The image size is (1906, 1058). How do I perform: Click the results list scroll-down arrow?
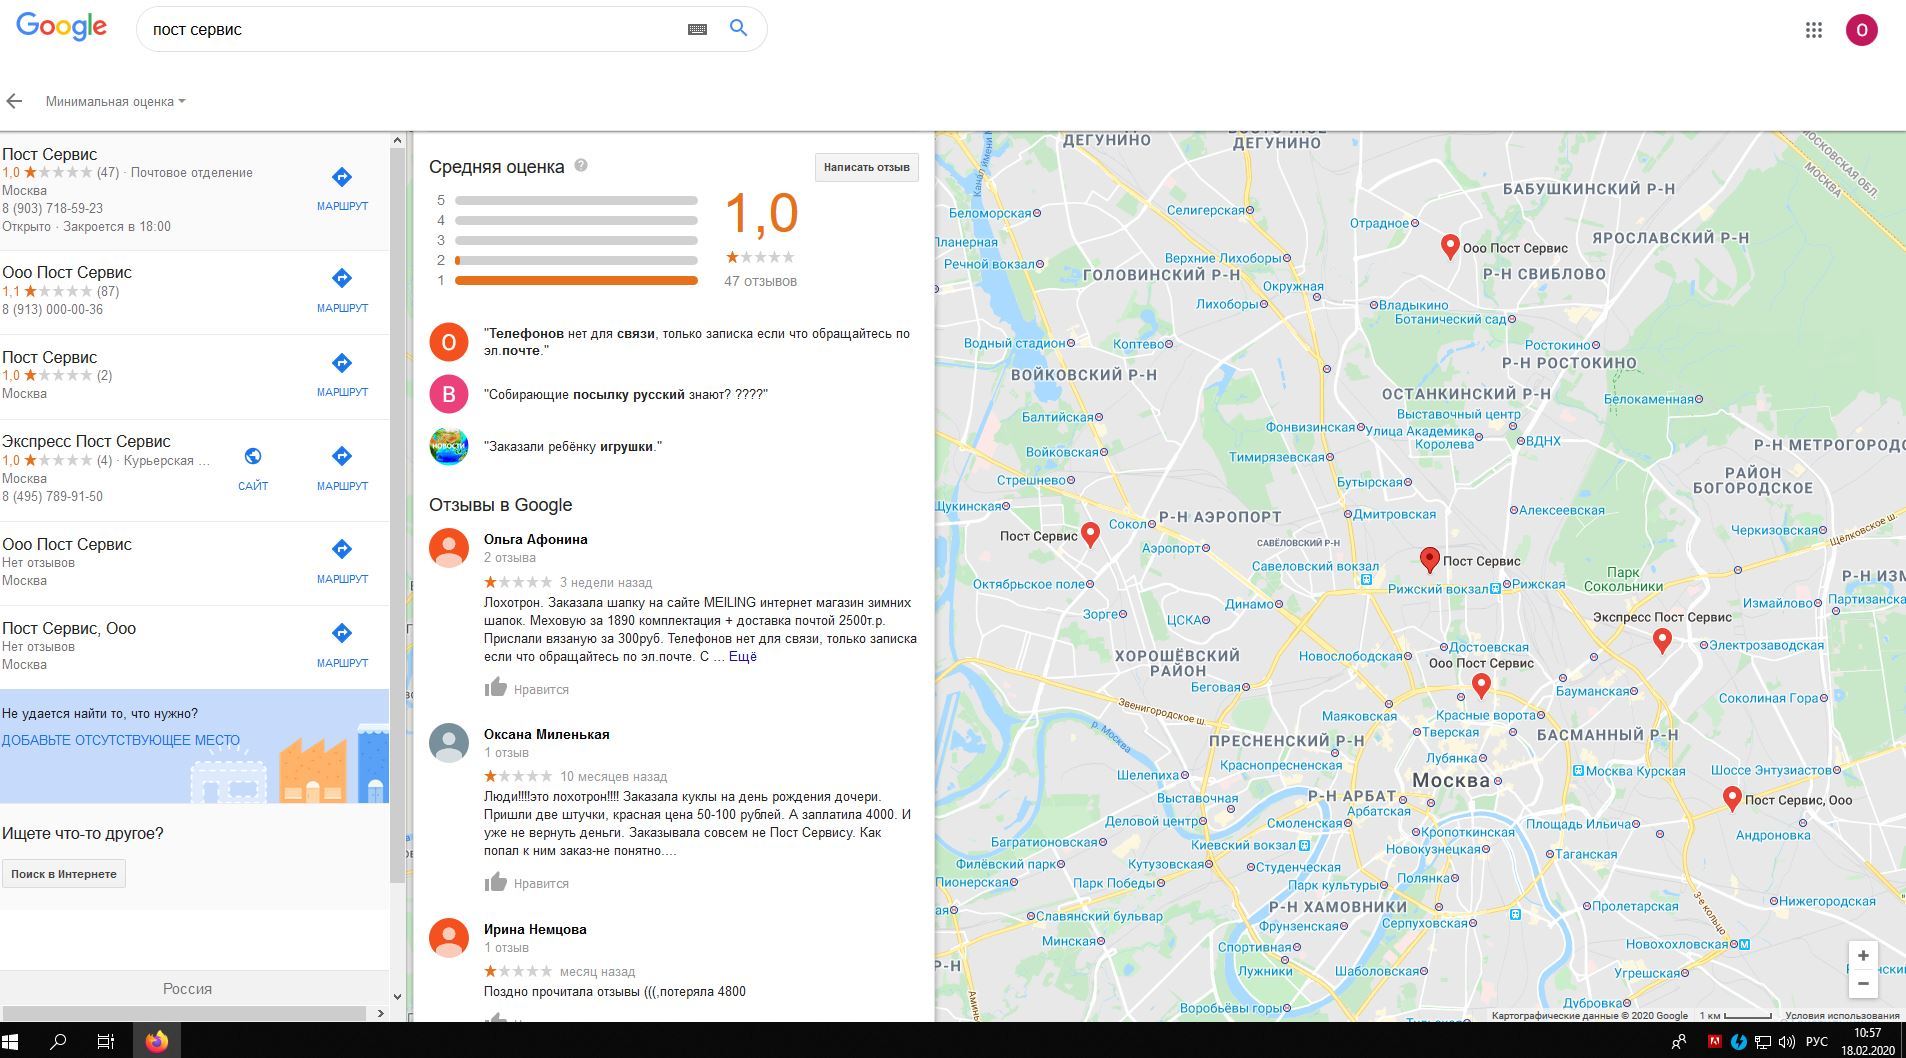[397, 996]
